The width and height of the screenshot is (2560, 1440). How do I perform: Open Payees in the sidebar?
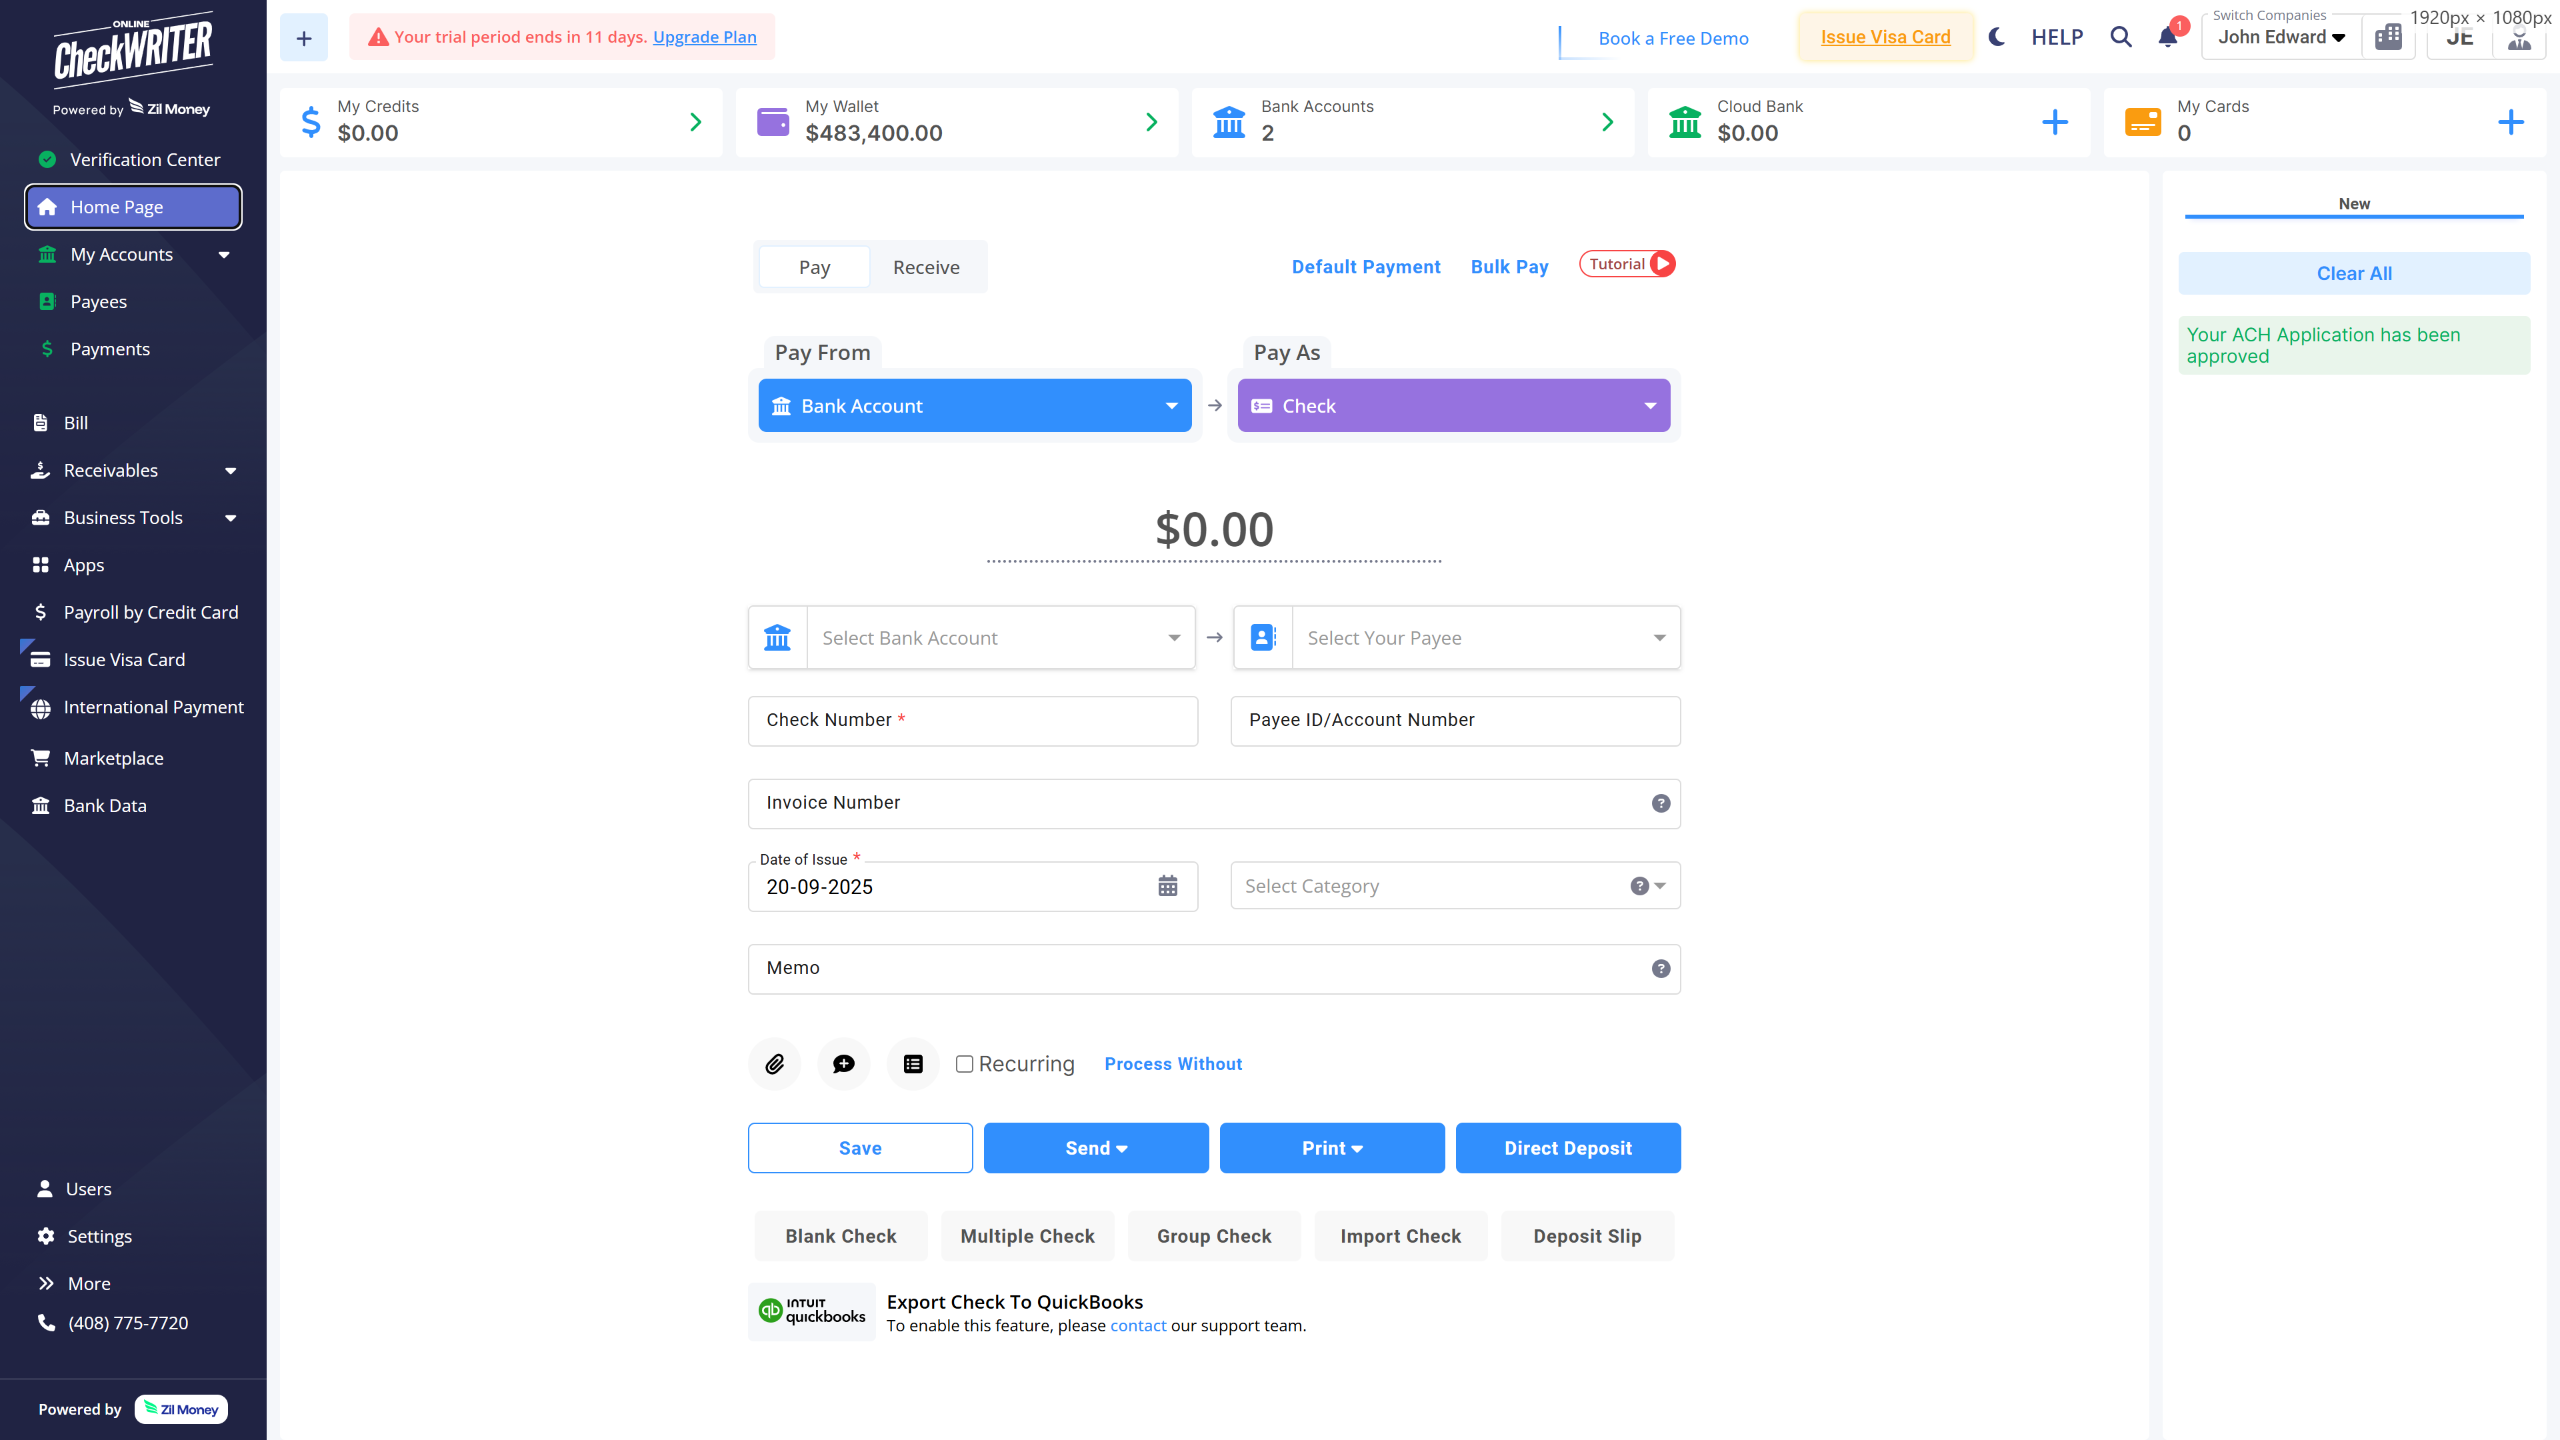[98, 301]
